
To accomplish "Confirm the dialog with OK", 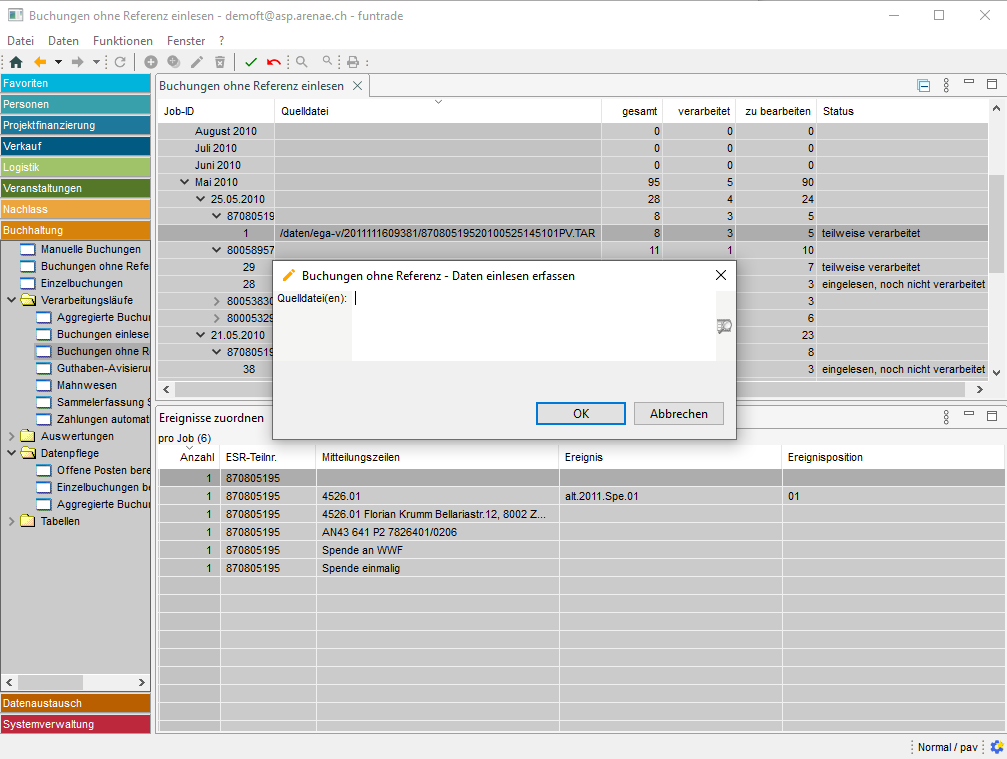I will coord(580,414).
